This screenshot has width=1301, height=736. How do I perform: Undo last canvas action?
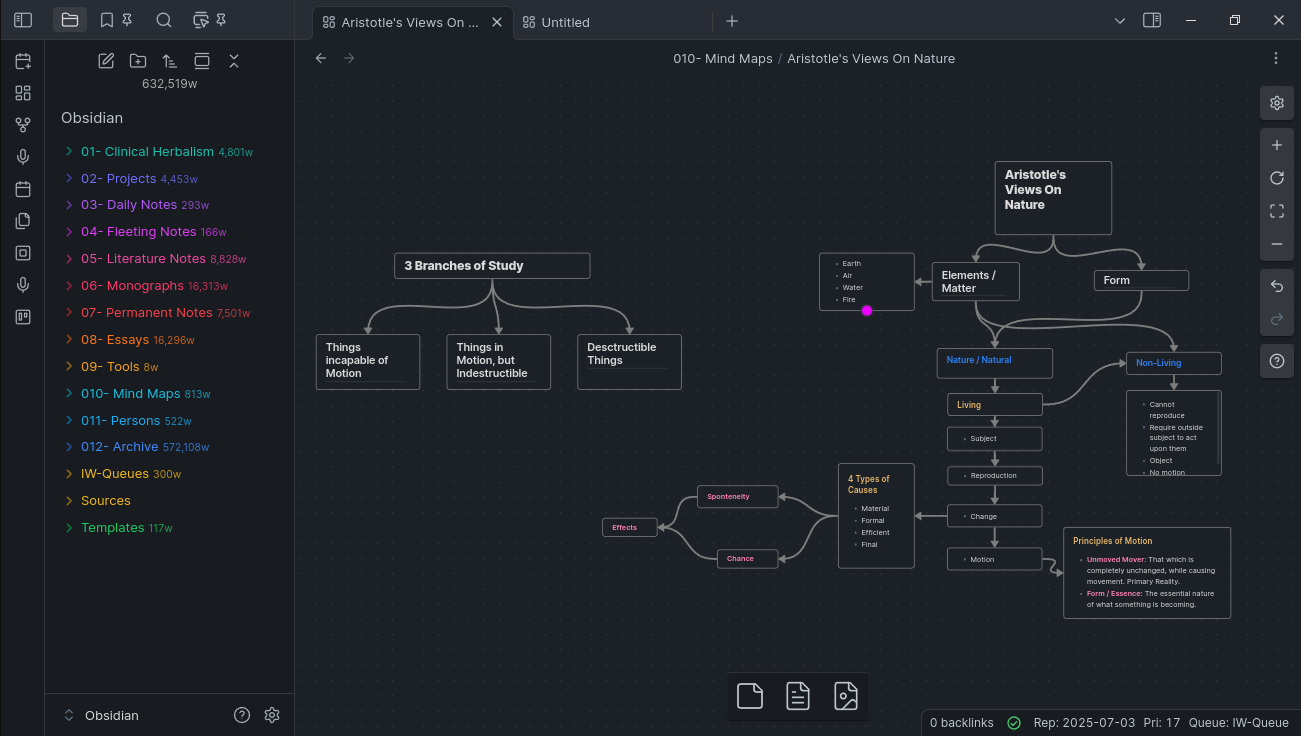click(x=1277, y=287)
